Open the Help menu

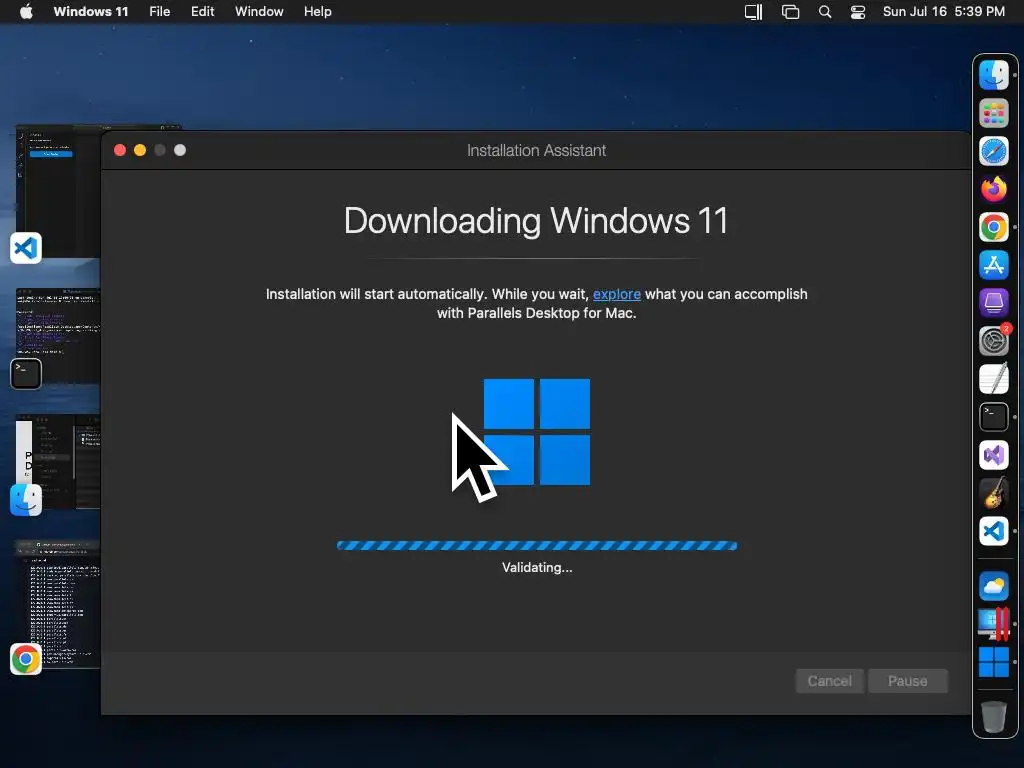pyautogui.click(x=317, y=12)
